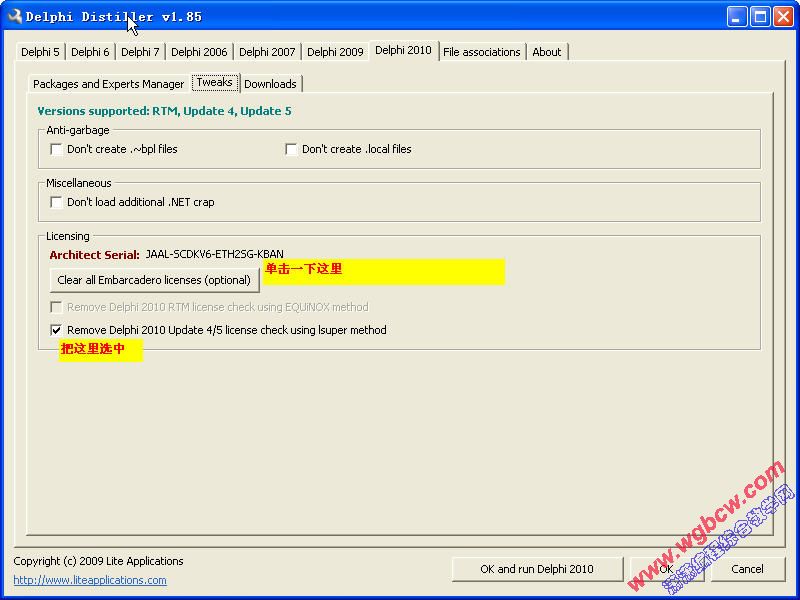The height and width of the screenshot is (600, 800).
Task: Go to the Delphi 2007 tab
Action: click(x=267, y=52)
